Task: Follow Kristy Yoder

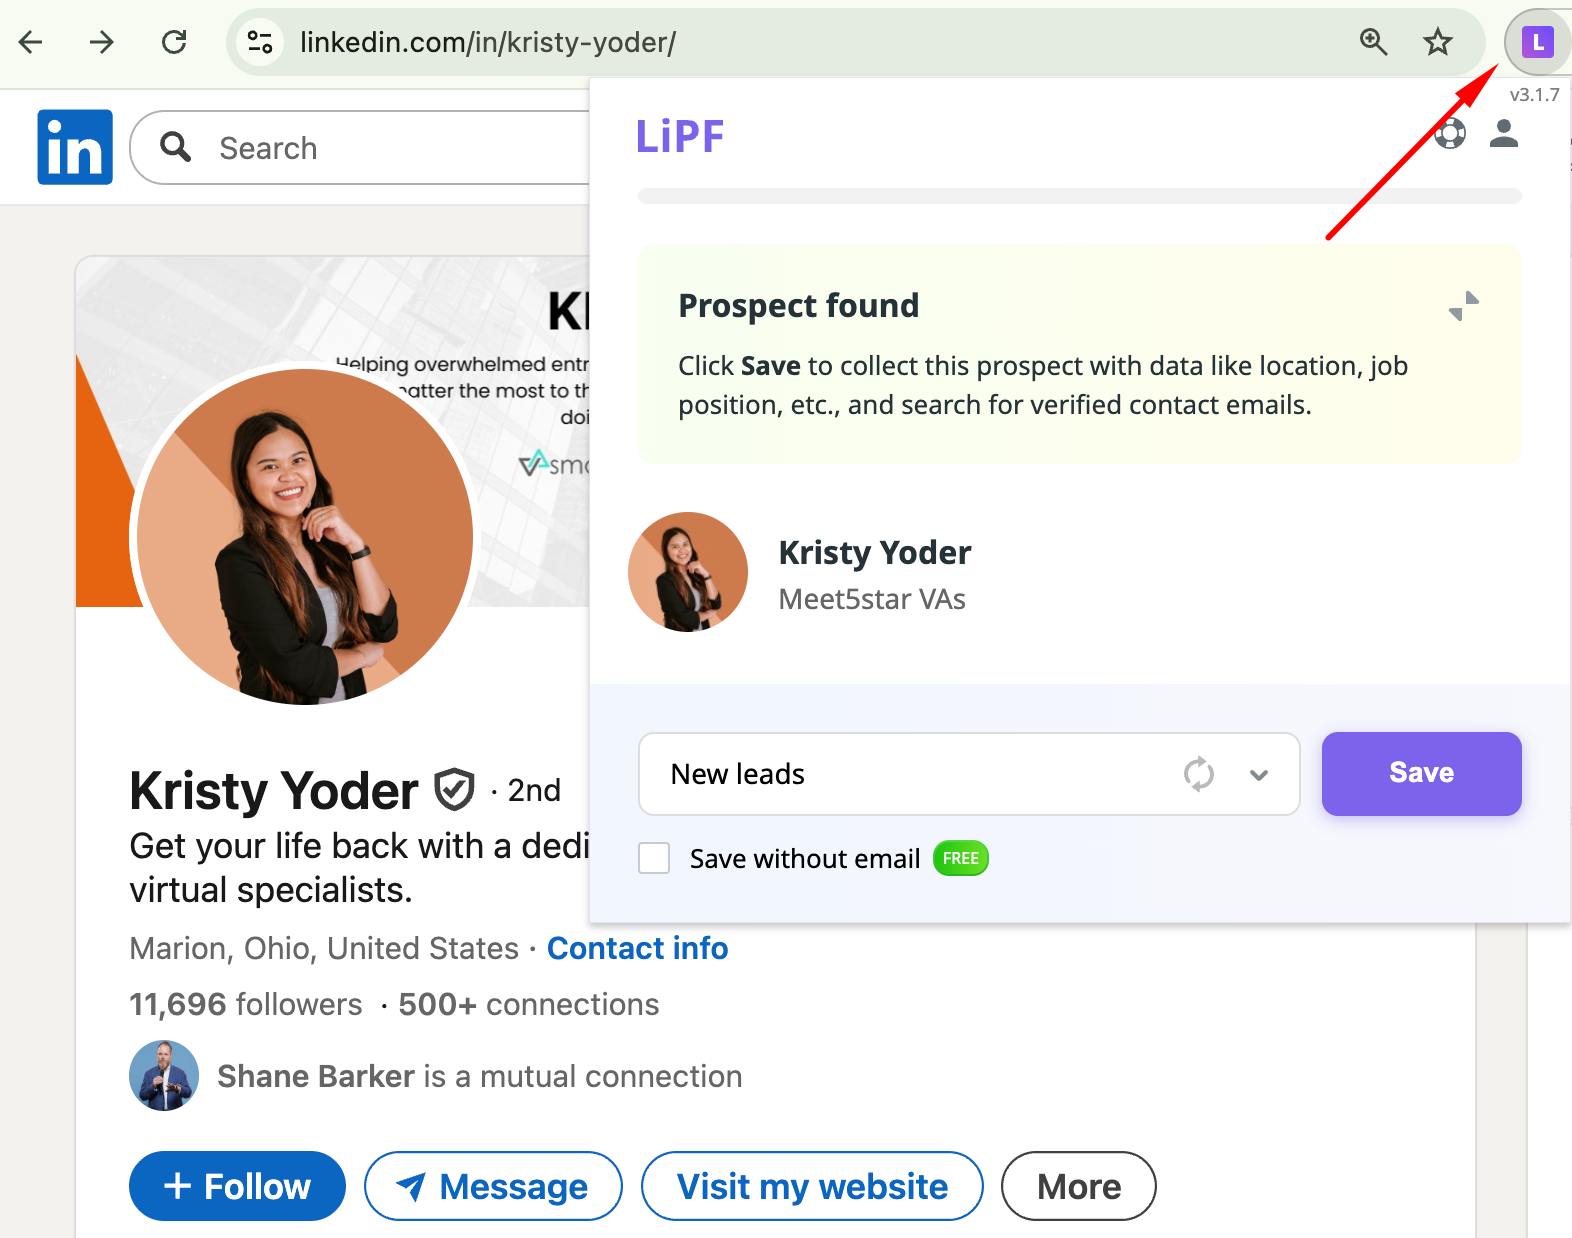Action: tap(237, 1186)
